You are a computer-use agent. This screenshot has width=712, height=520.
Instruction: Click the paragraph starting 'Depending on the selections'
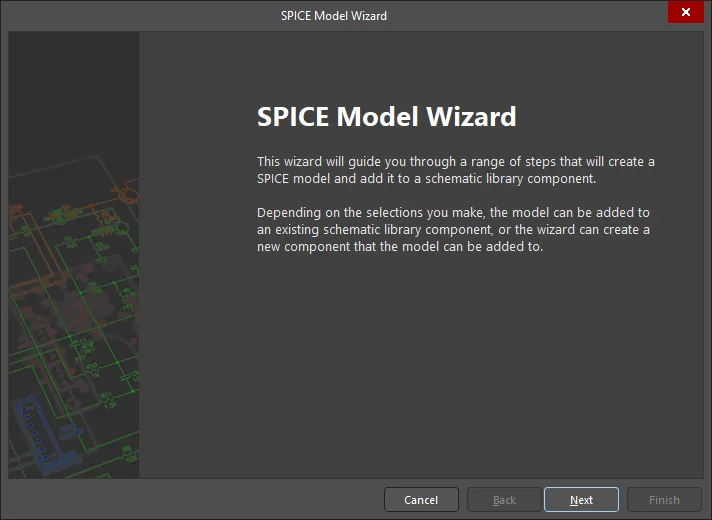[x=453, y=229]
